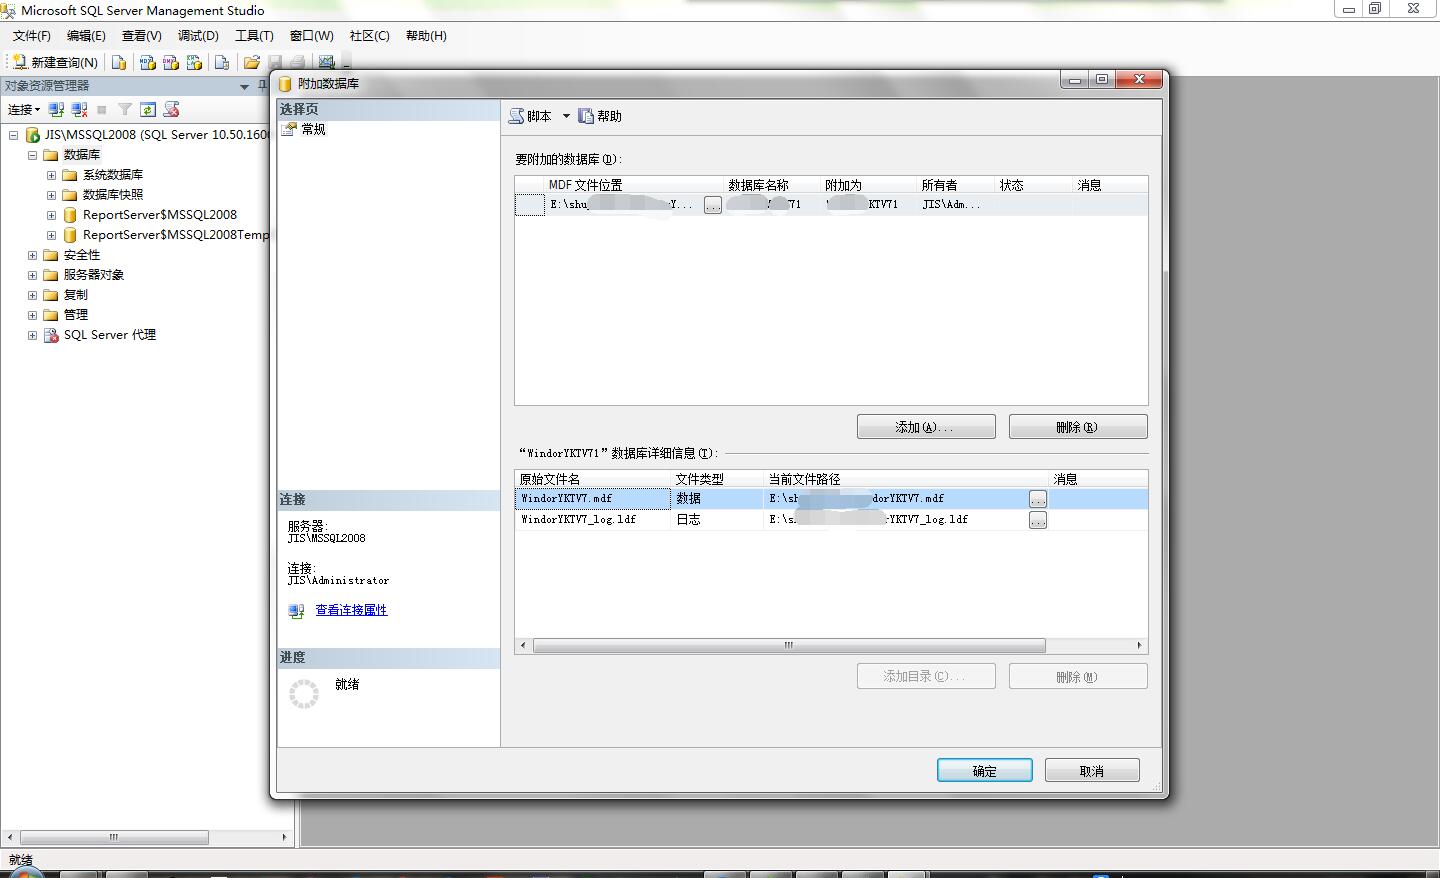The height and width of the screenshot is (878, 1440).
Task: Select the WindorYKTV7.mdf file row
Action: [831, 498]
